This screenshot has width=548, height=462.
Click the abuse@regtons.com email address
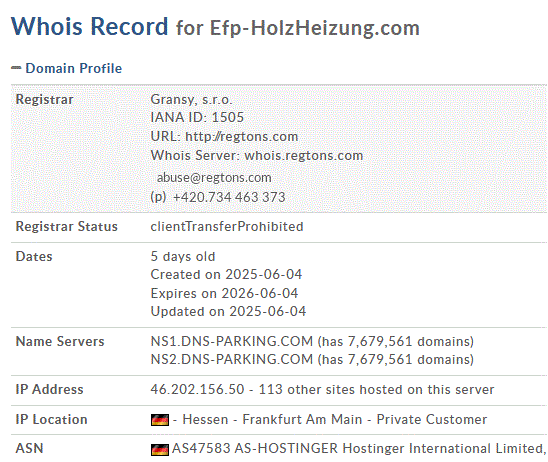pos(214,178)
